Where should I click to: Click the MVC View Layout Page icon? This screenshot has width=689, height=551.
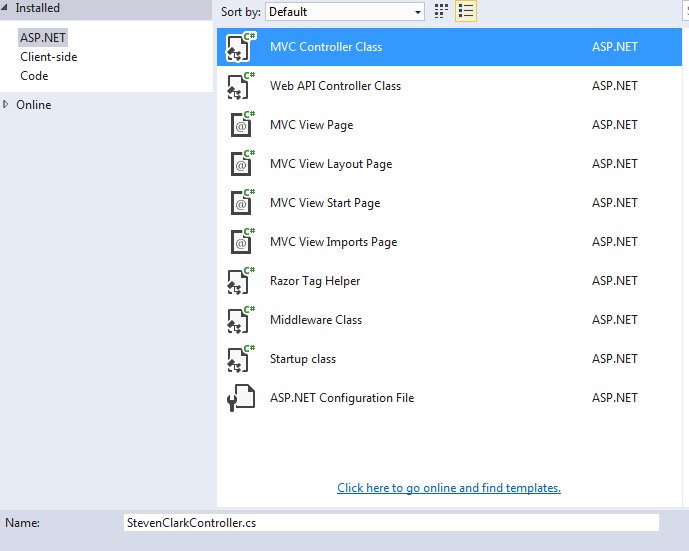[x=242, y=164]
